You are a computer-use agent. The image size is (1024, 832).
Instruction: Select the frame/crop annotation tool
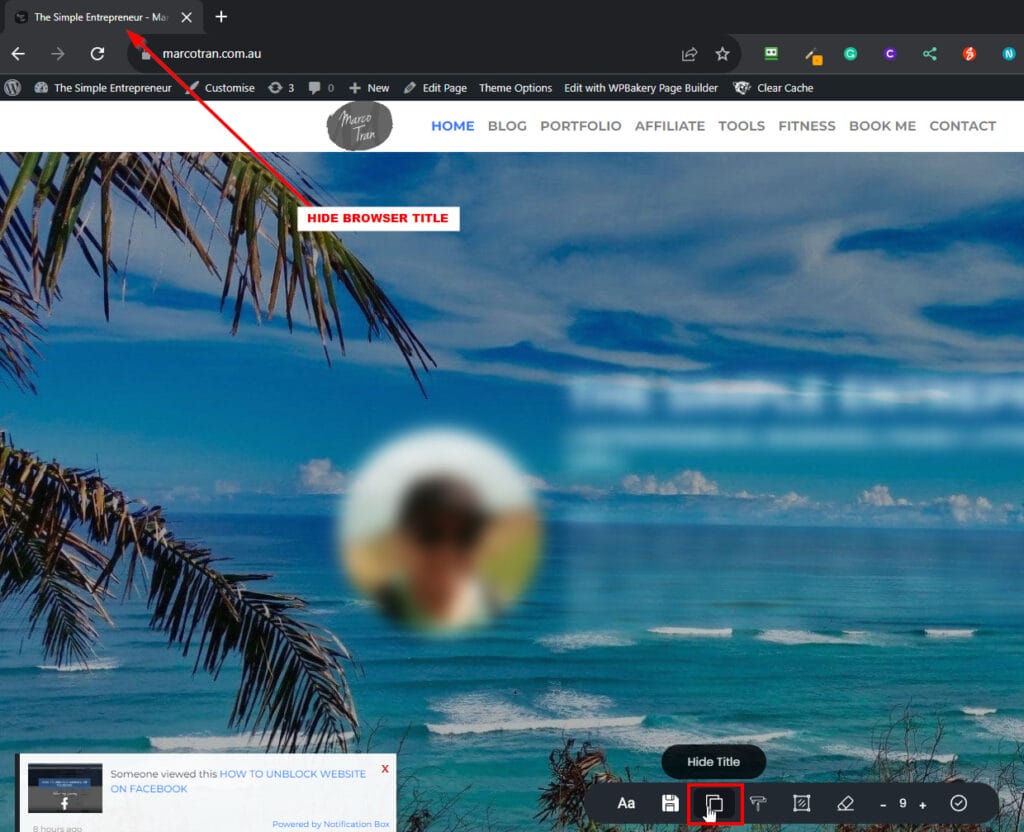click(x=801, y=803)
